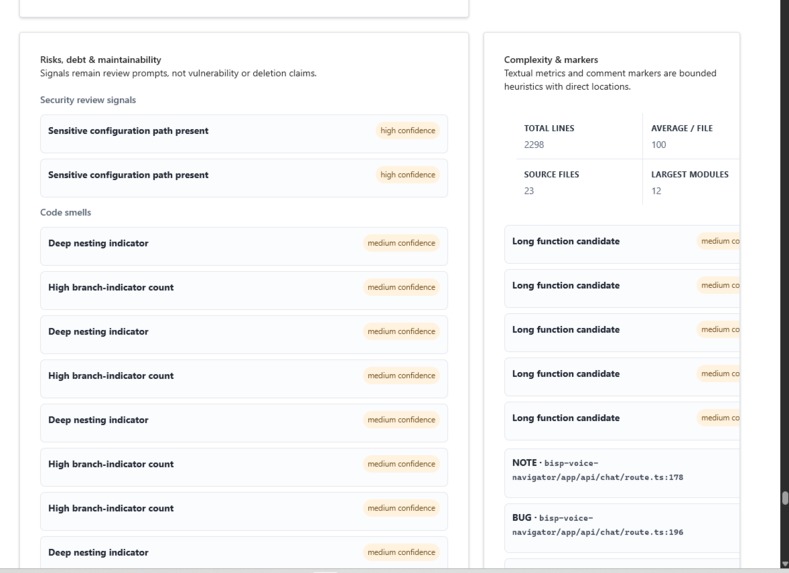789x573 pixels.
Task: Click the 'AVERAGE / FILE' metric label
Action: click(682, 128)
